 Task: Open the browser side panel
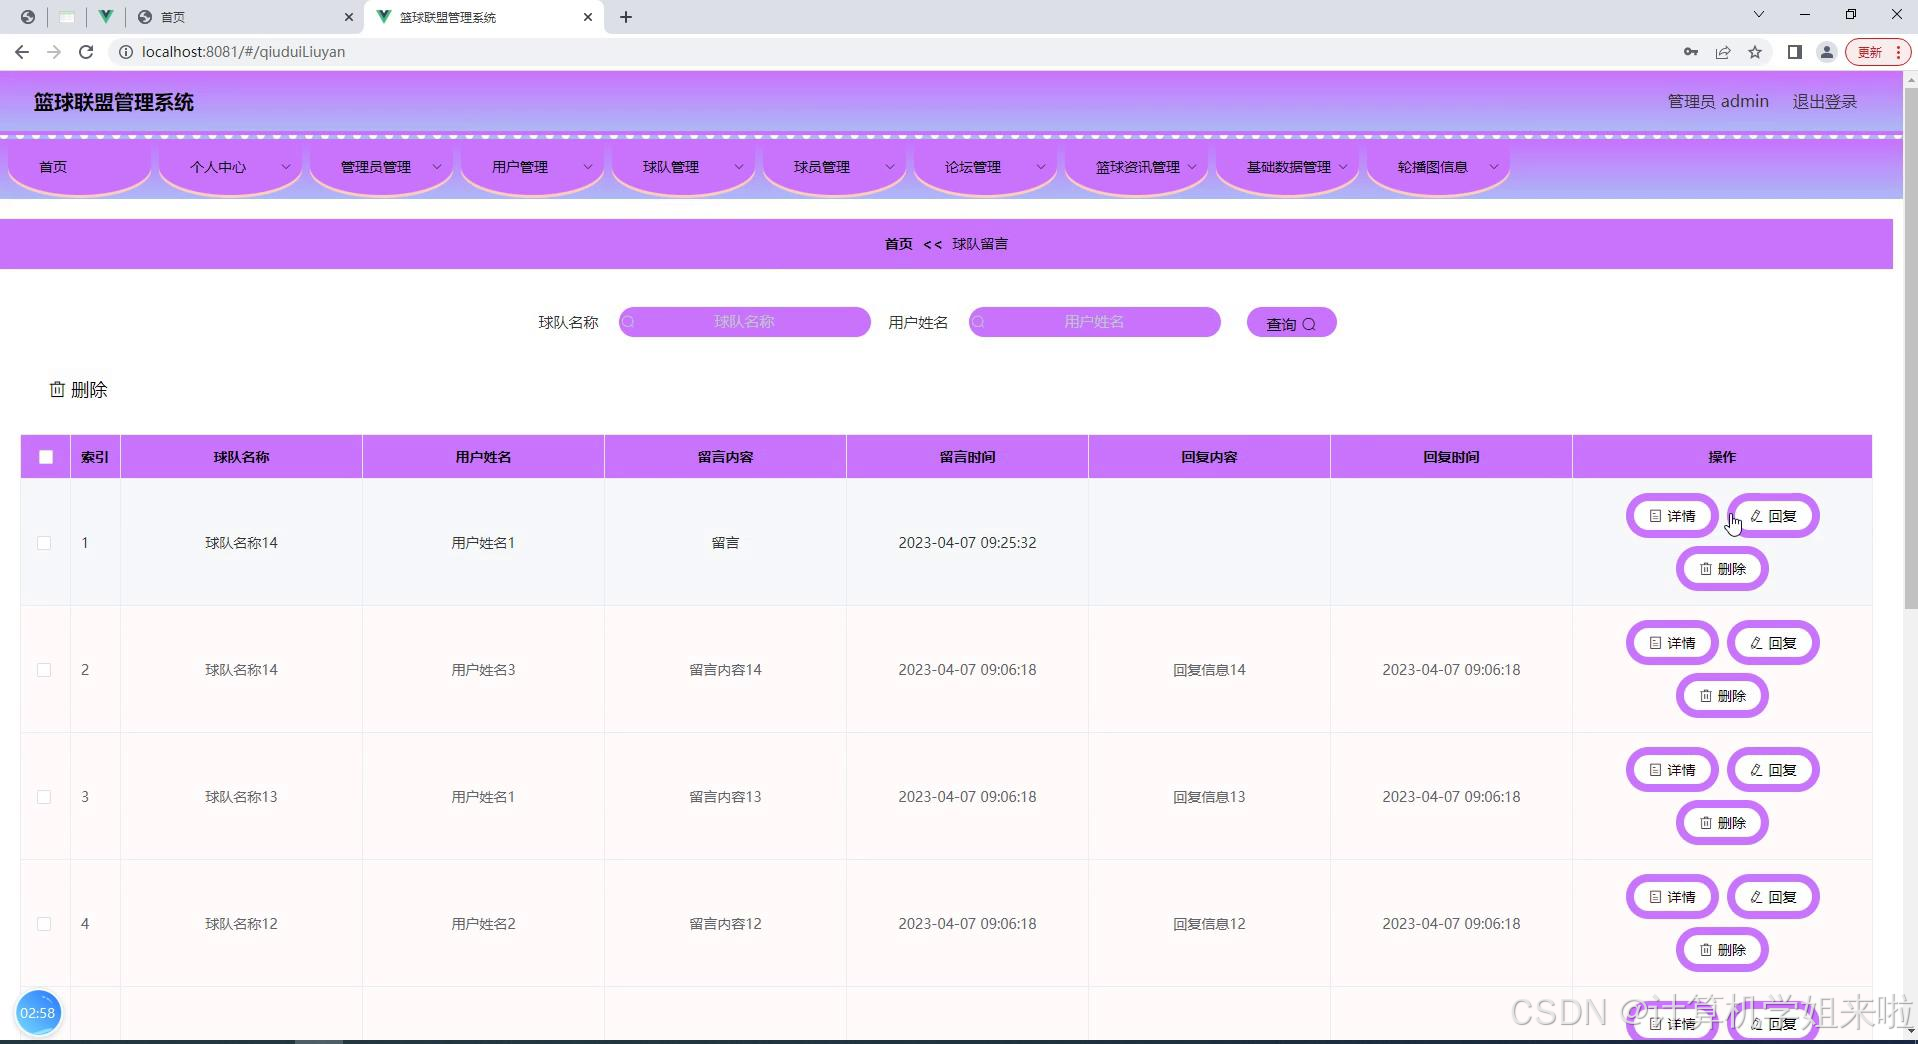[x=1795, y=52]
